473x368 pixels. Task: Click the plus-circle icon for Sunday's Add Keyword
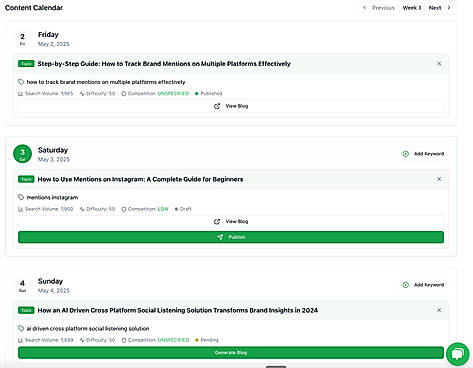405,285
